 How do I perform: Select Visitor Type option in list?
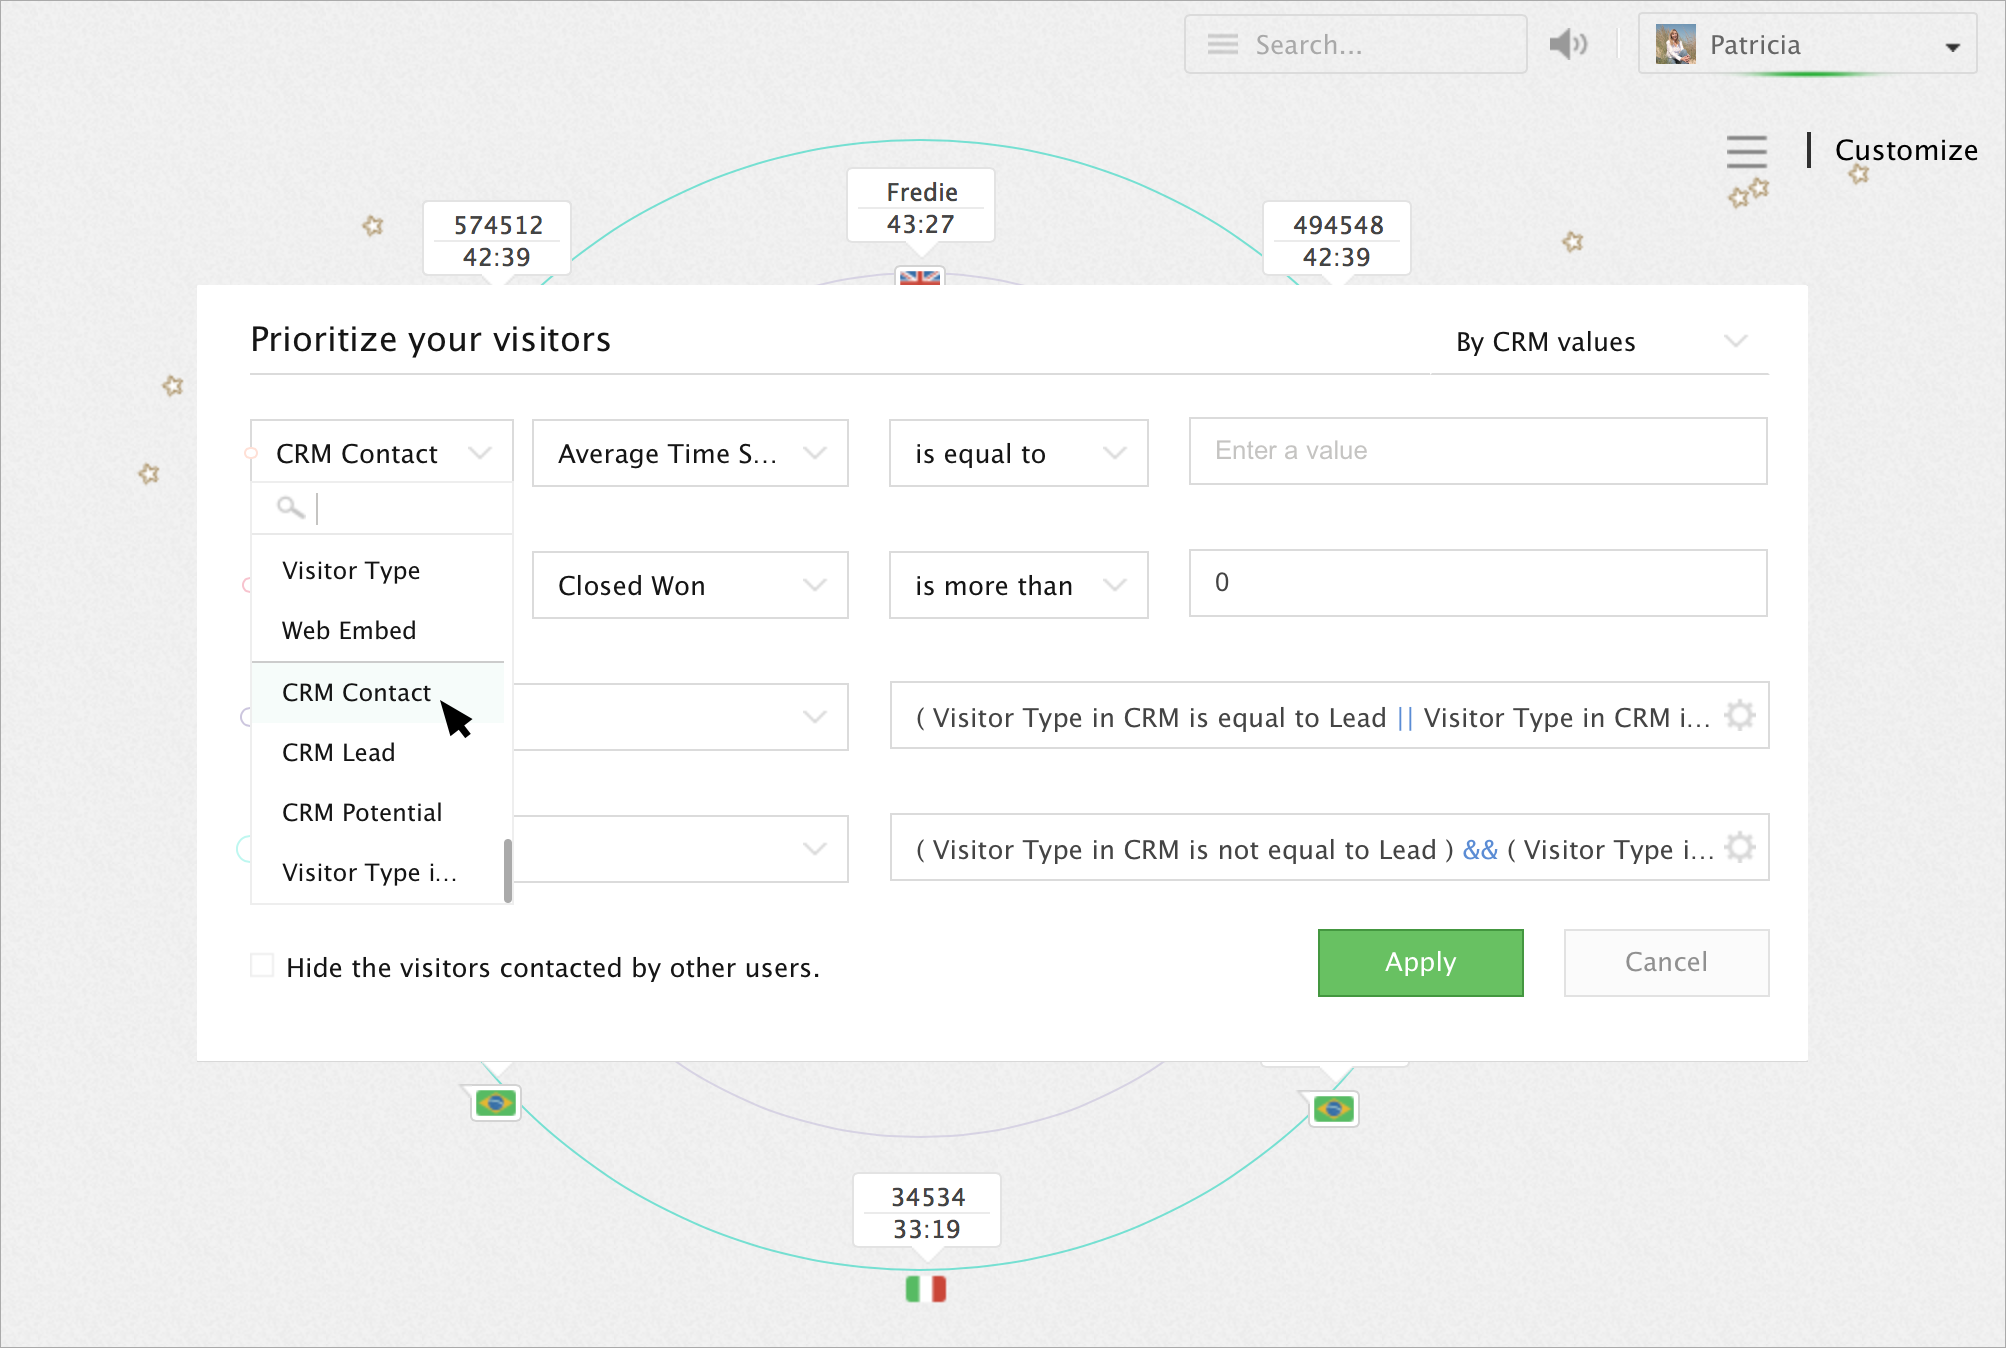click(x=351, y=571)
